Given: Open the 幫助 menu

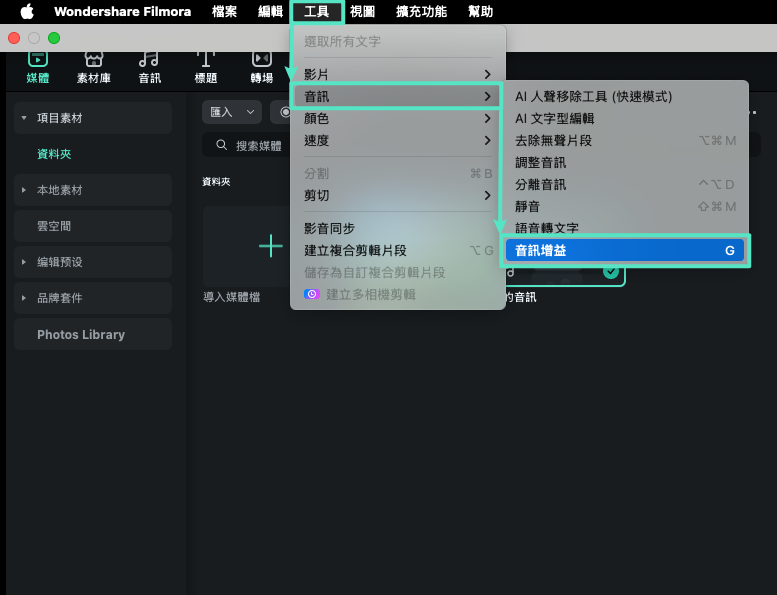Looking at the screenshot, I should click(x=480, y=11).
